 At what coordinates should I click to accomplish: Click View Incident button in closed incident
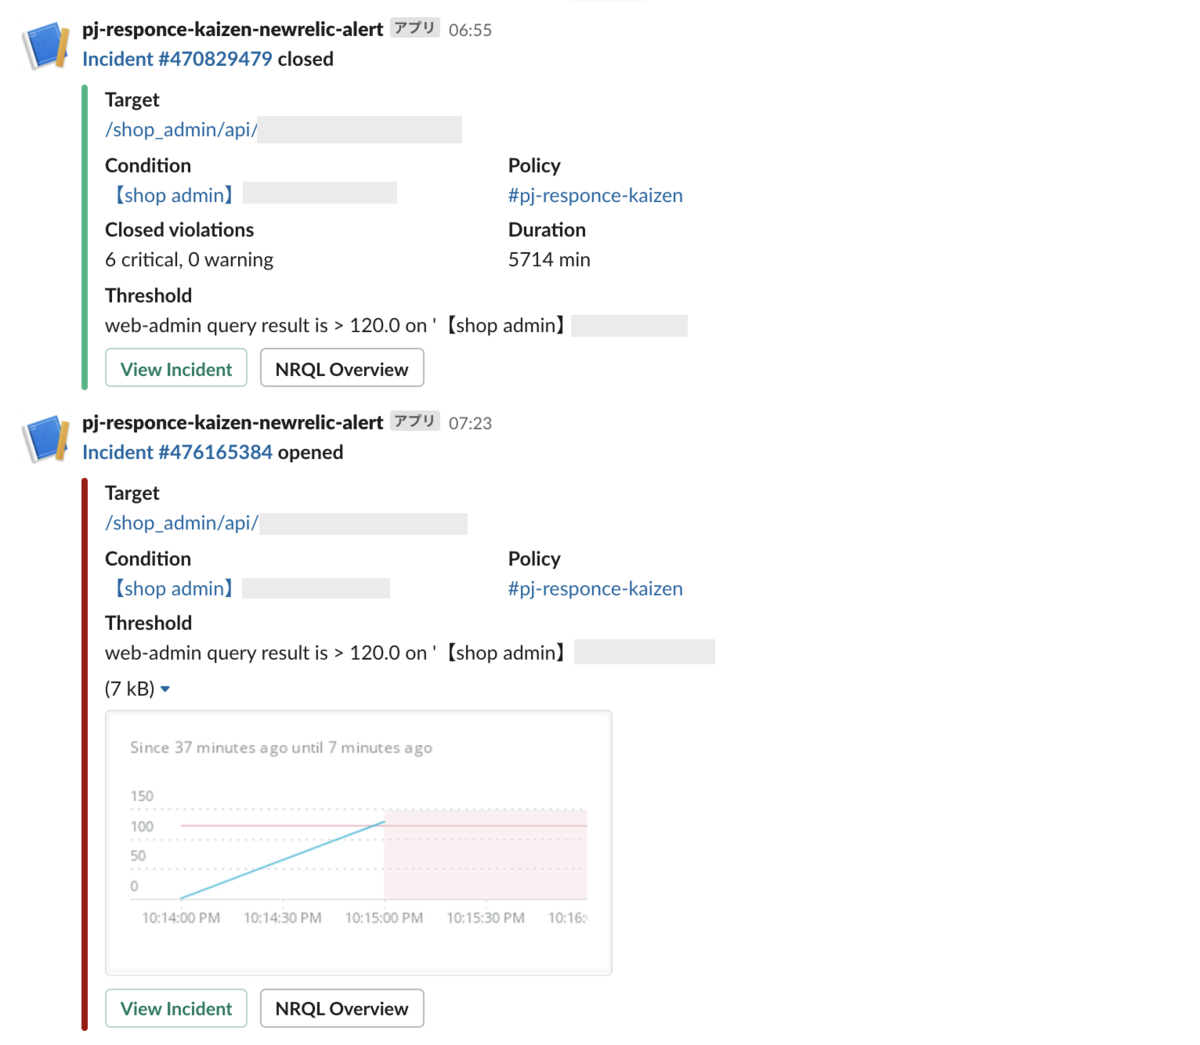tap(176, 369)
